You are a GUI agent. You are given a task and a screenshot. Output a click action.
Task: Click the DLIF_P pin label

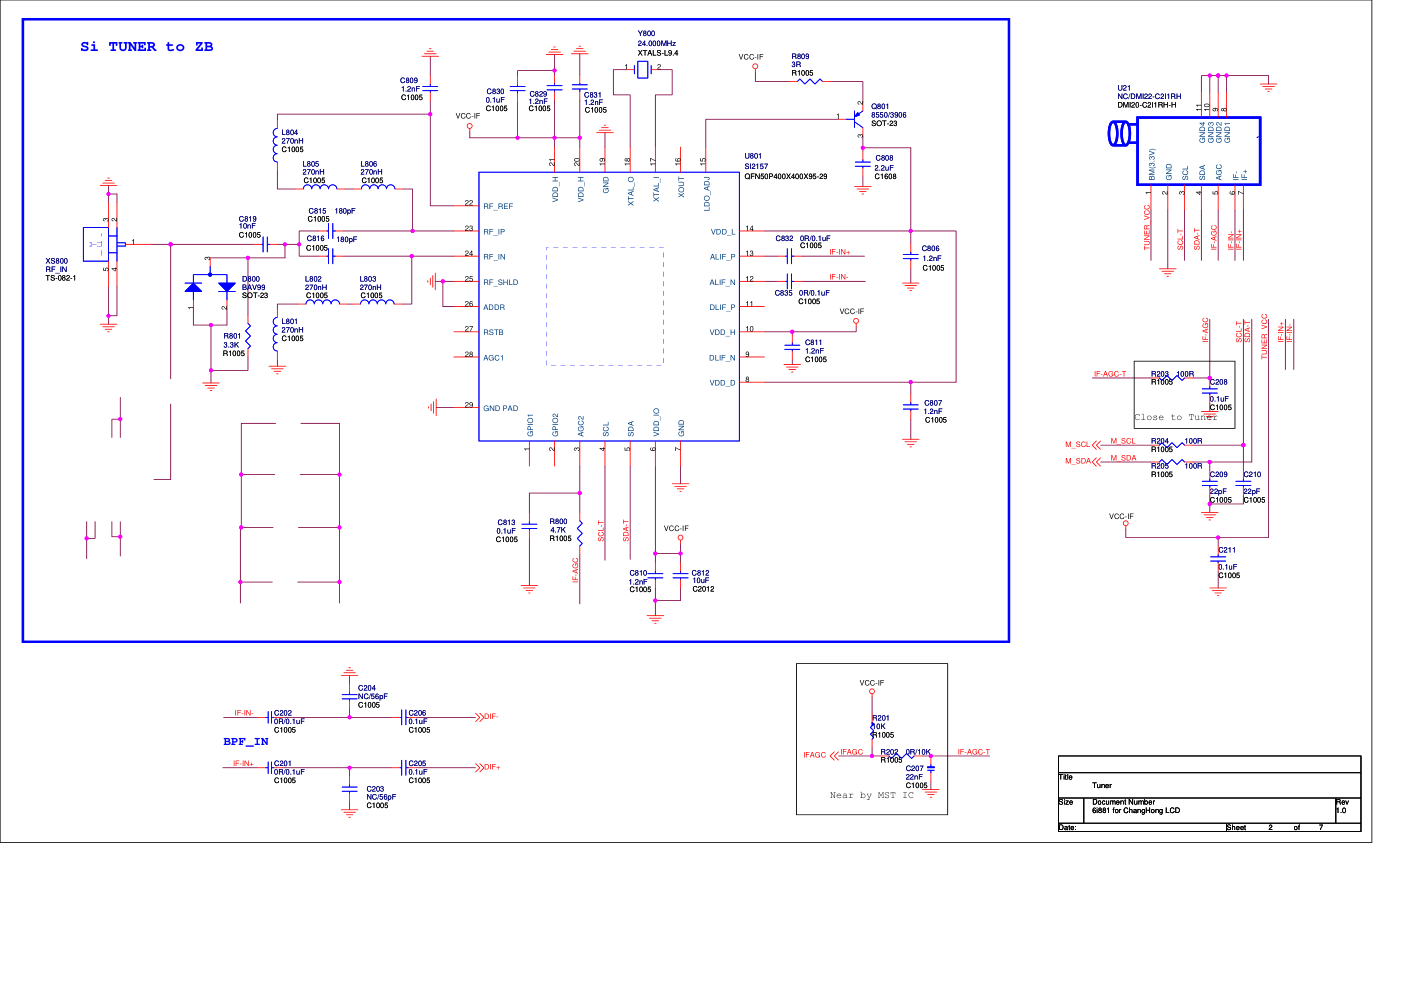(x=723, y=308)
